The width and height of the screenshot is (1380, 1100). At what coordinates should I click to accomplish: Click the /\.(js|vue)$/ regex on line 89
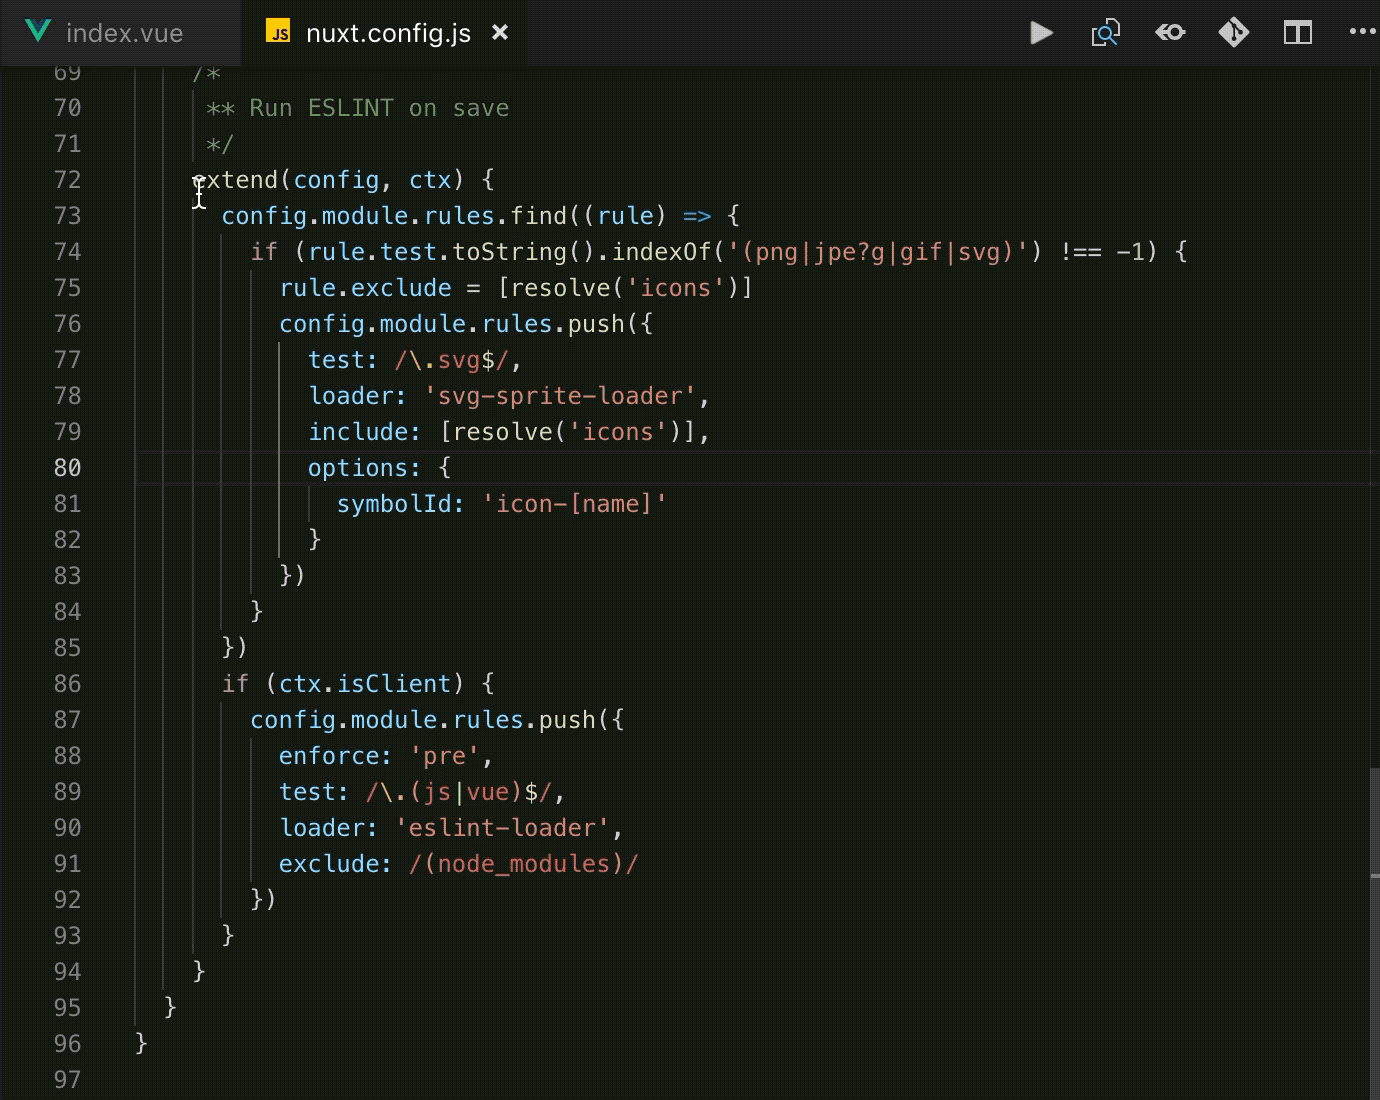coord(459,792)
